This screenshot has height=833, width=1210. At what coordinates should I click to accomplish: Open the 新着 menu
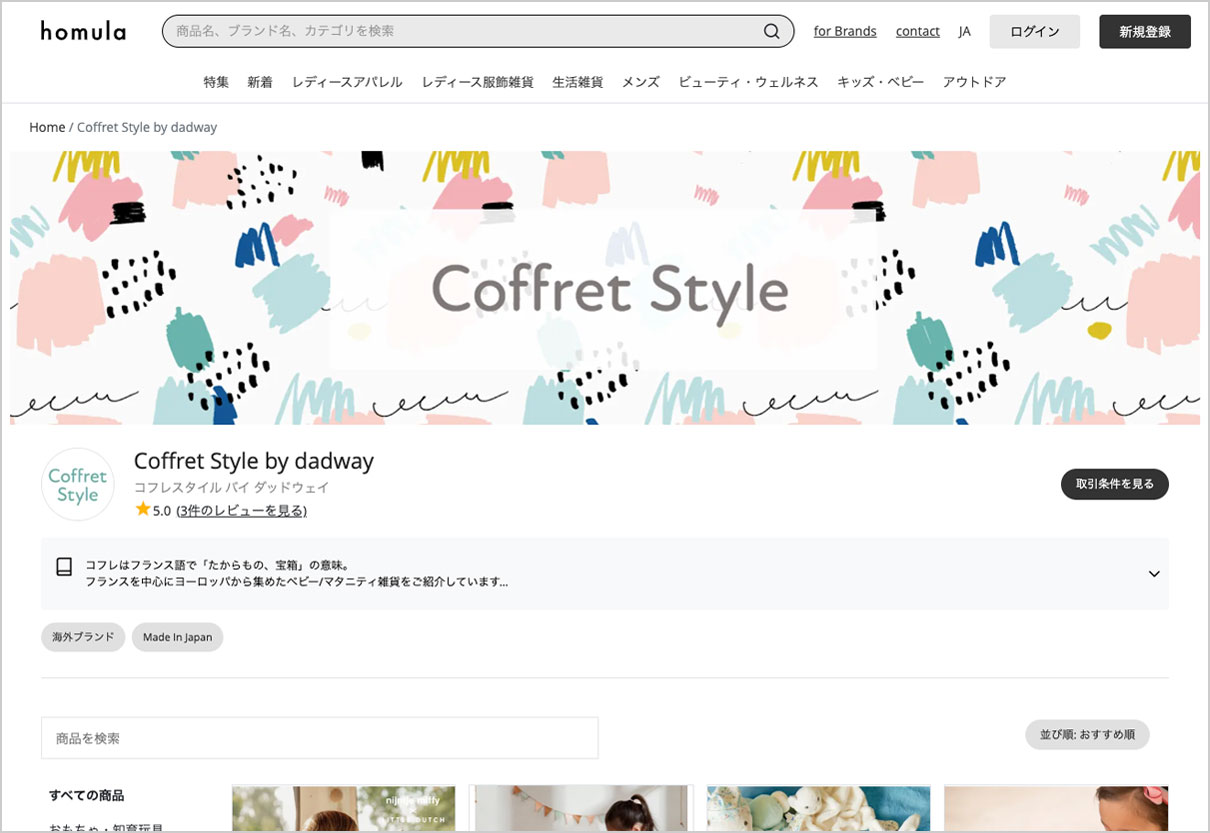(x=260, y=82)
